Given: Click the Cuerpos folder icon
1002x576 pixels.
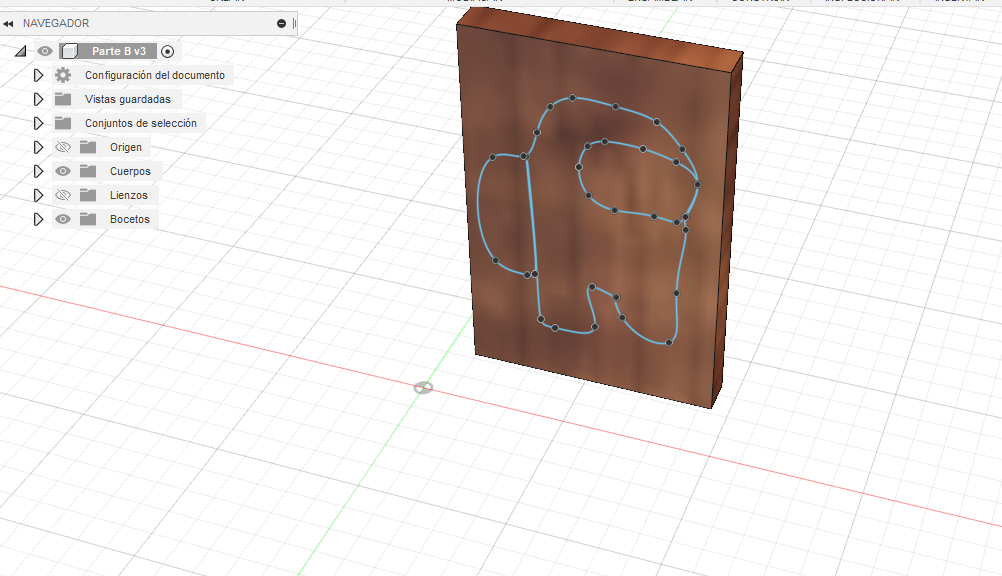Looking at the screenshot, I should pos(88,171).
